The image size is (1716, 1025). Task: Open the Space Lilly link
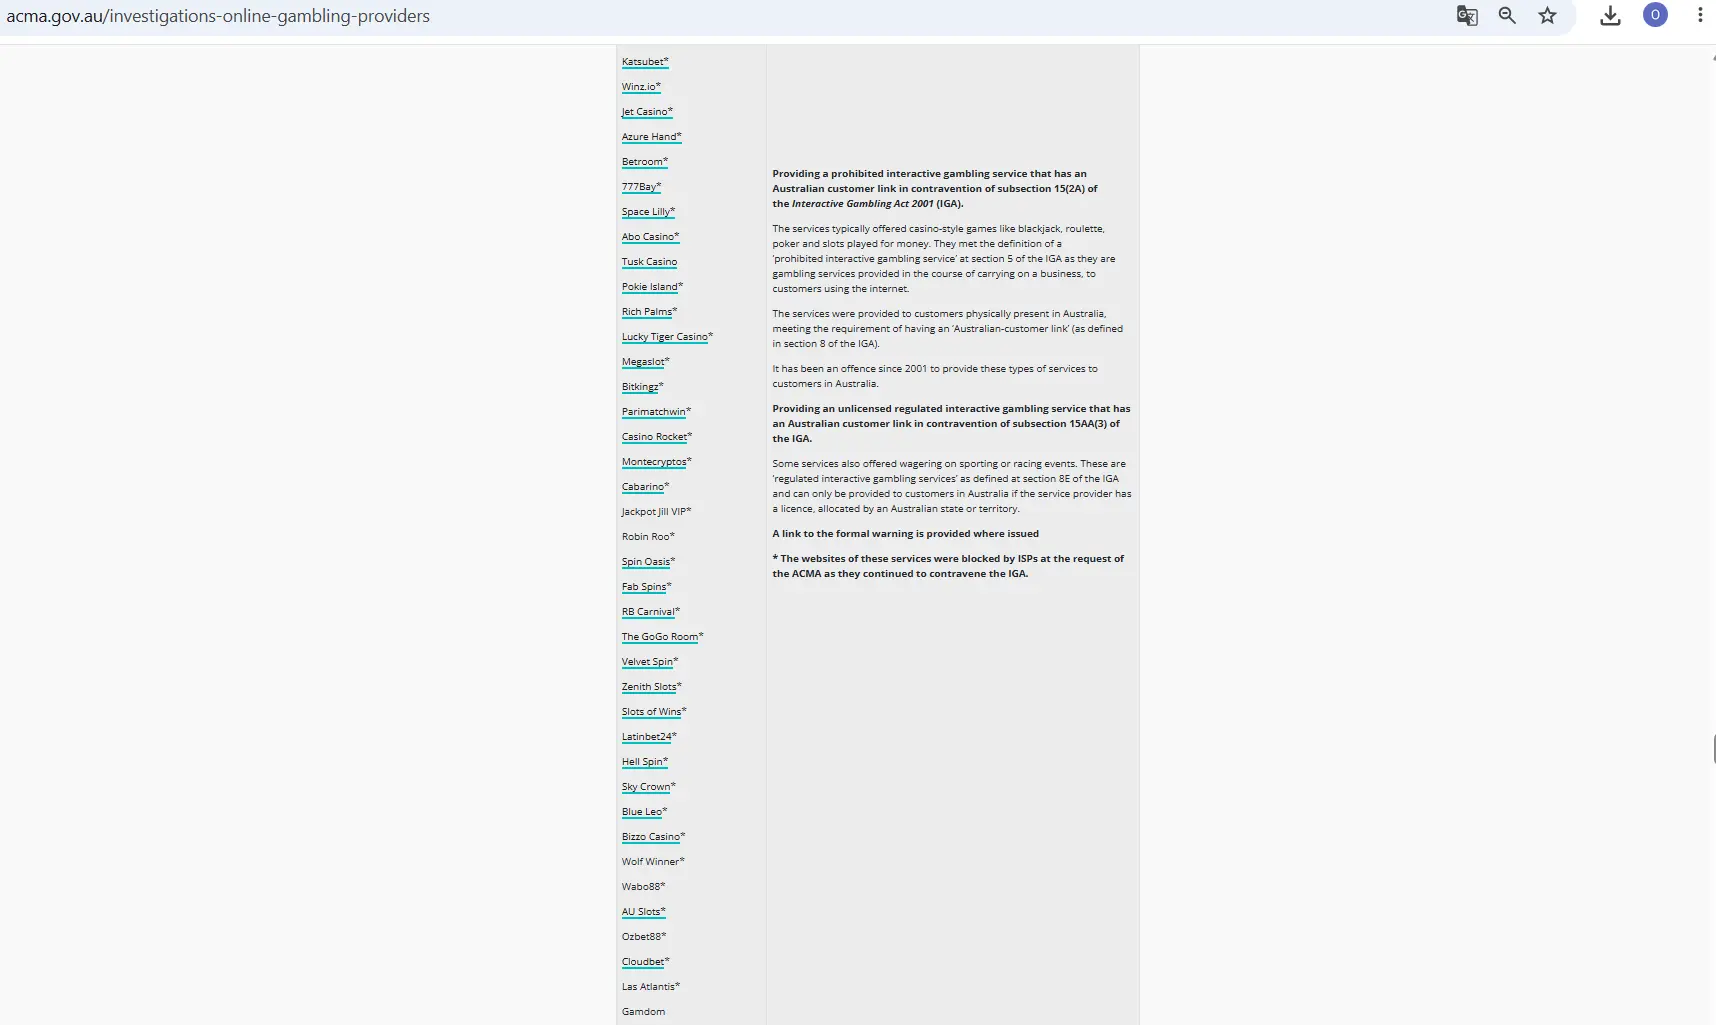(x=648, y=212)
